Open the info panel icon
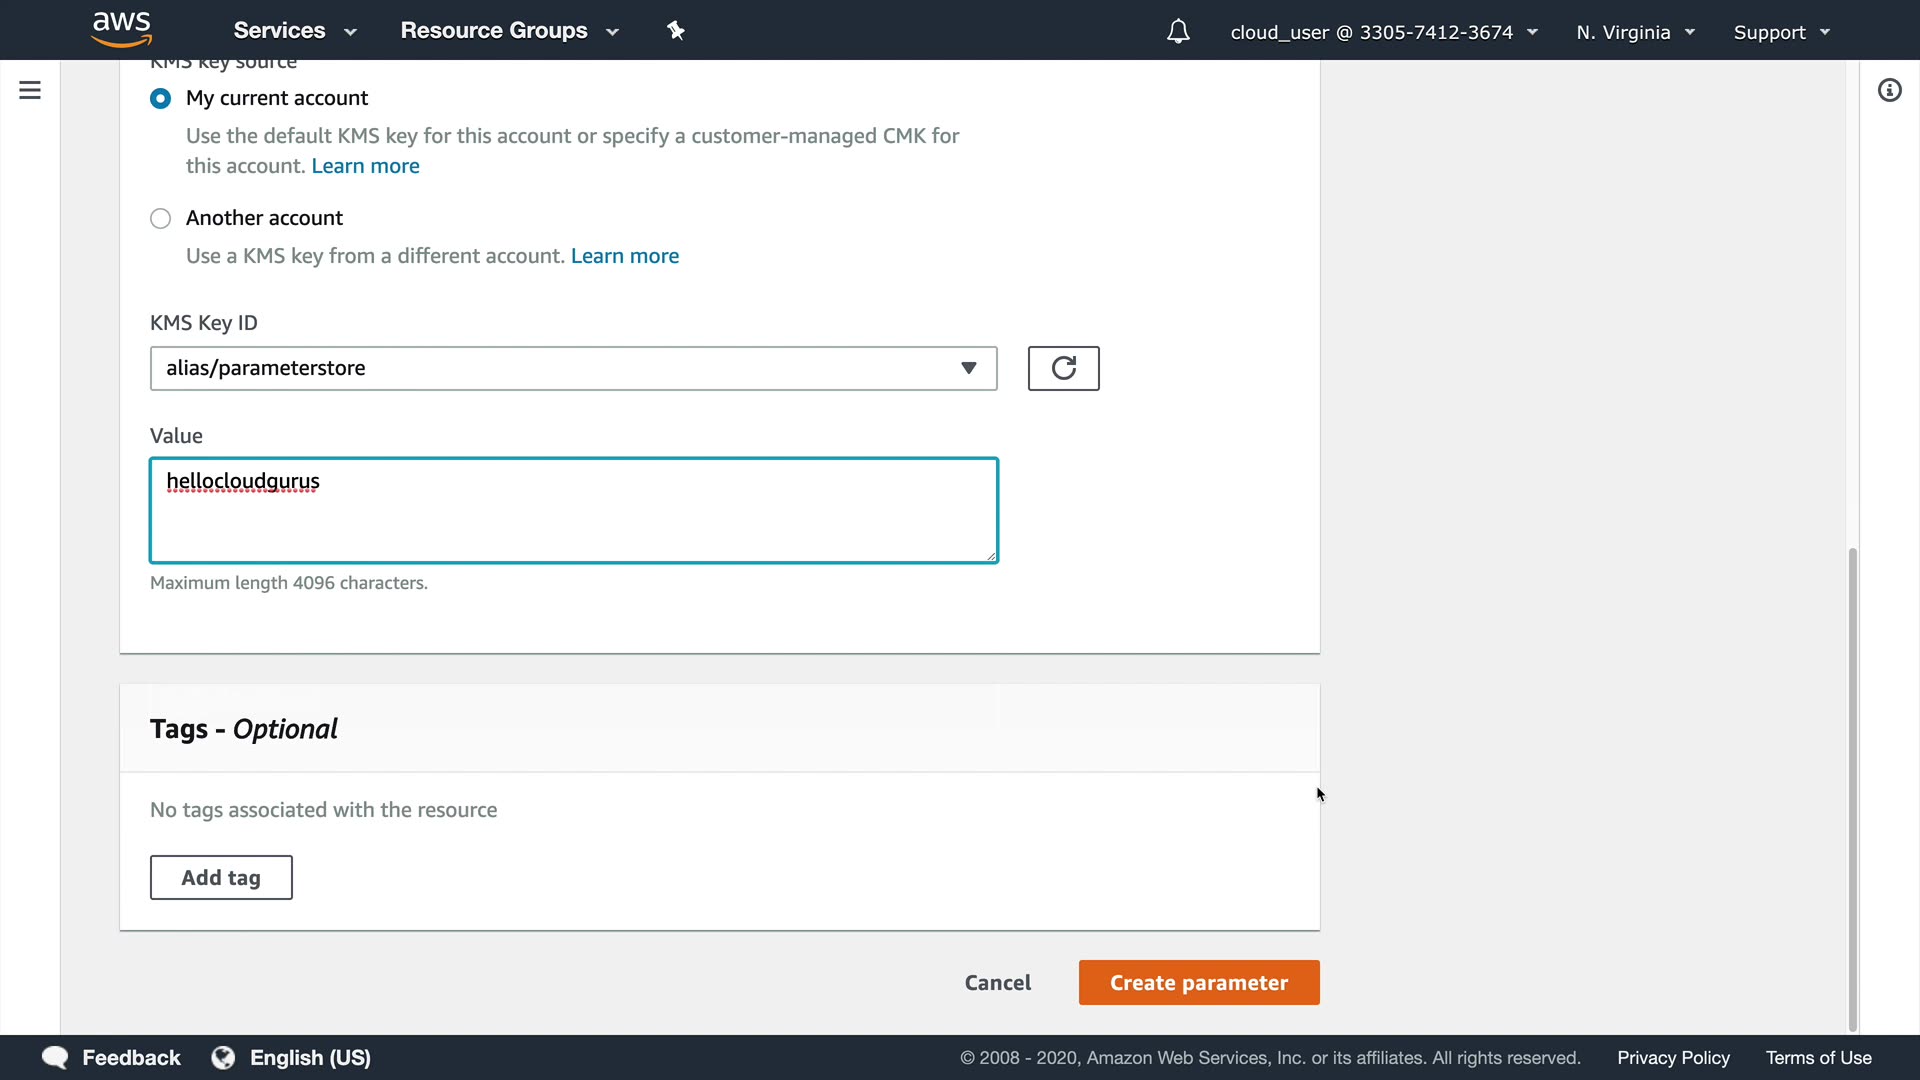 [1889, 91]
